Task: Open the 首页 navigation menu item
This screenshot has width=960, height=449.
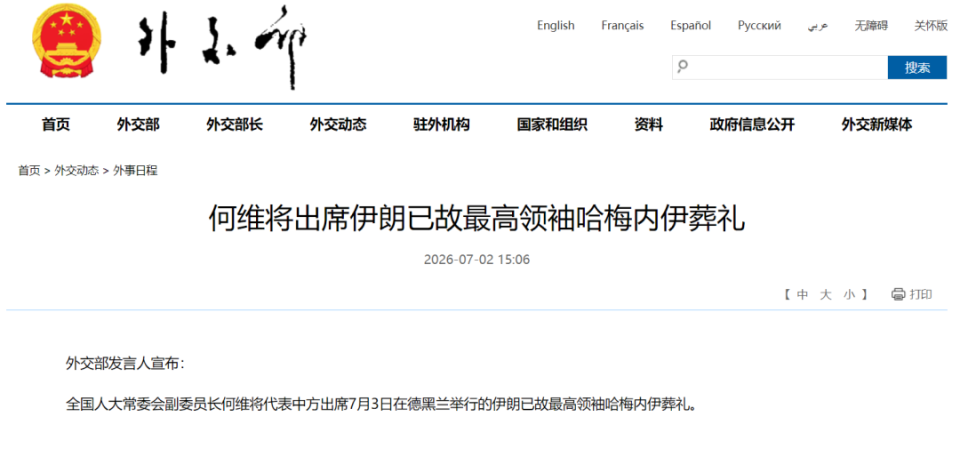Action: 56,125
